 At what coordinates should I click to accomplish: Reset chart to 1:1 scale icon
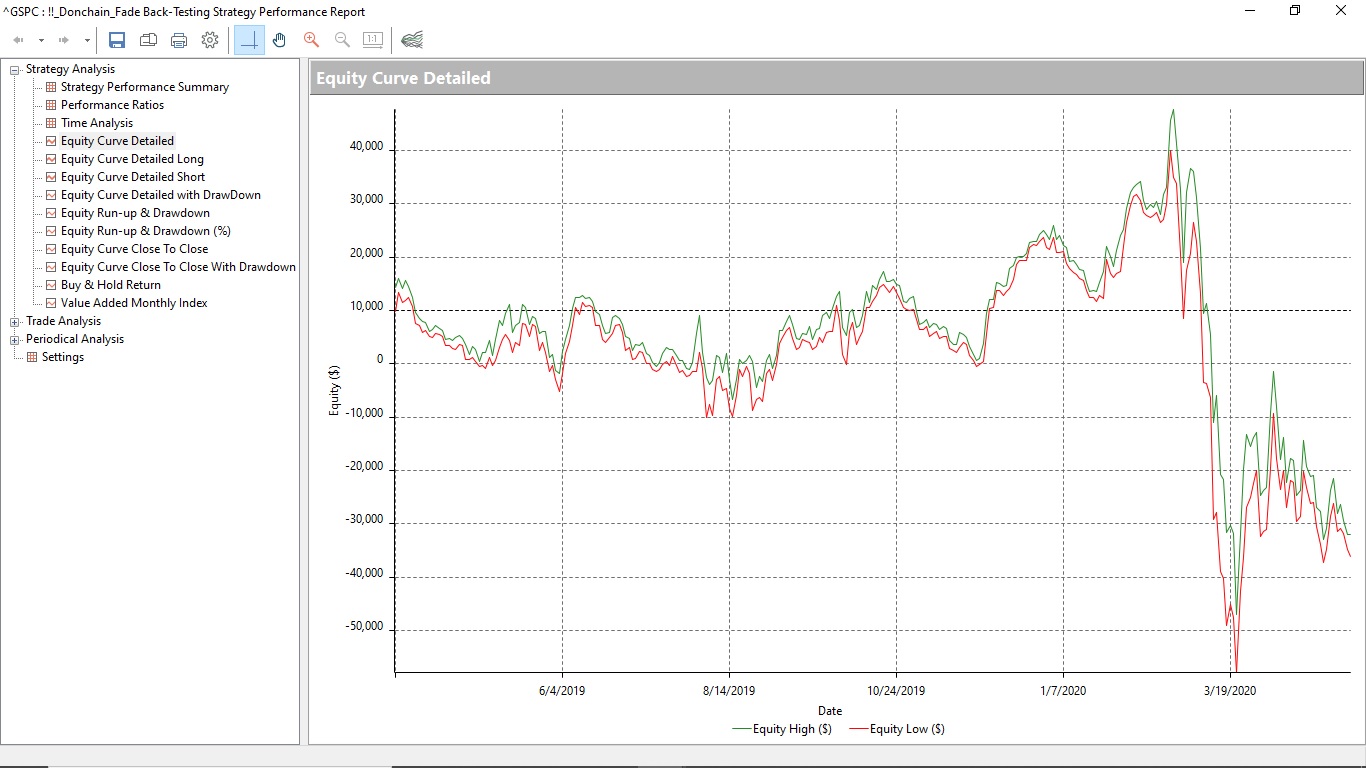pos(373,40)
